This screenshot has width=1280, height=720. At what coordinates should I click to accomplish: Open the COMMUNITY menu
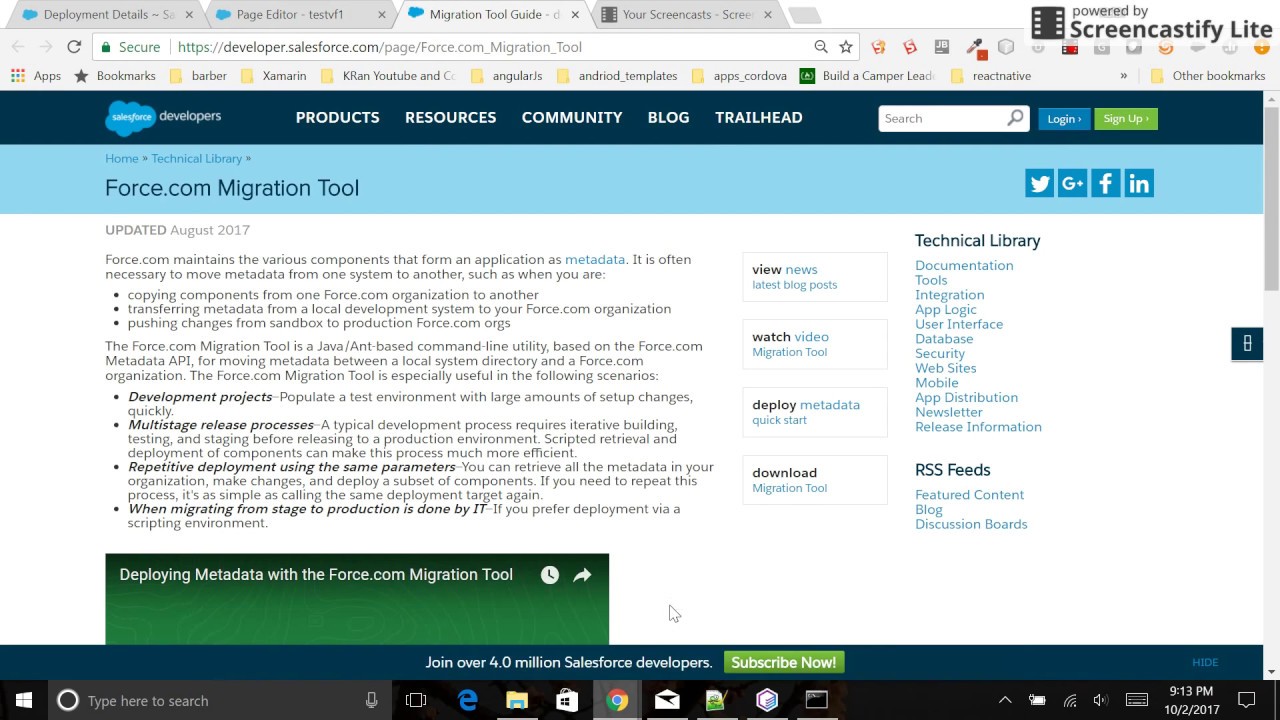[572, 118]
